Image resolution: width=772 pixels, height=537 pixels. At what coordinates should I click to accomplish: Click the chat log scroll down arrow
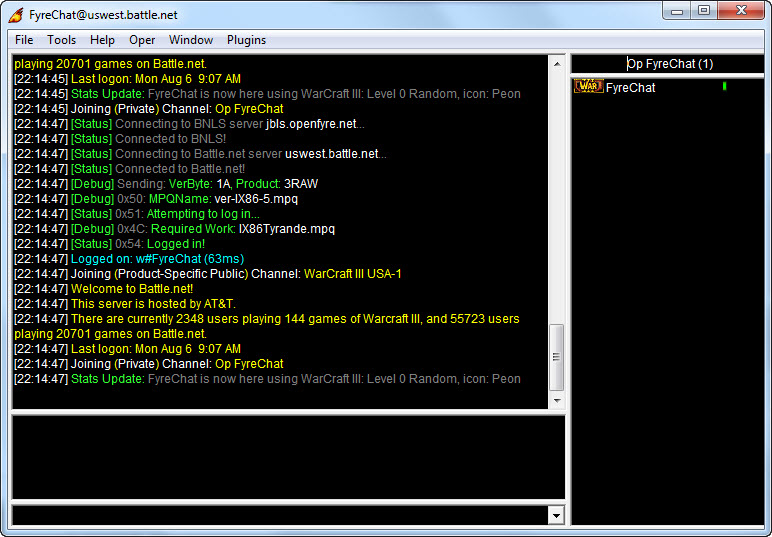click(557, 401)
